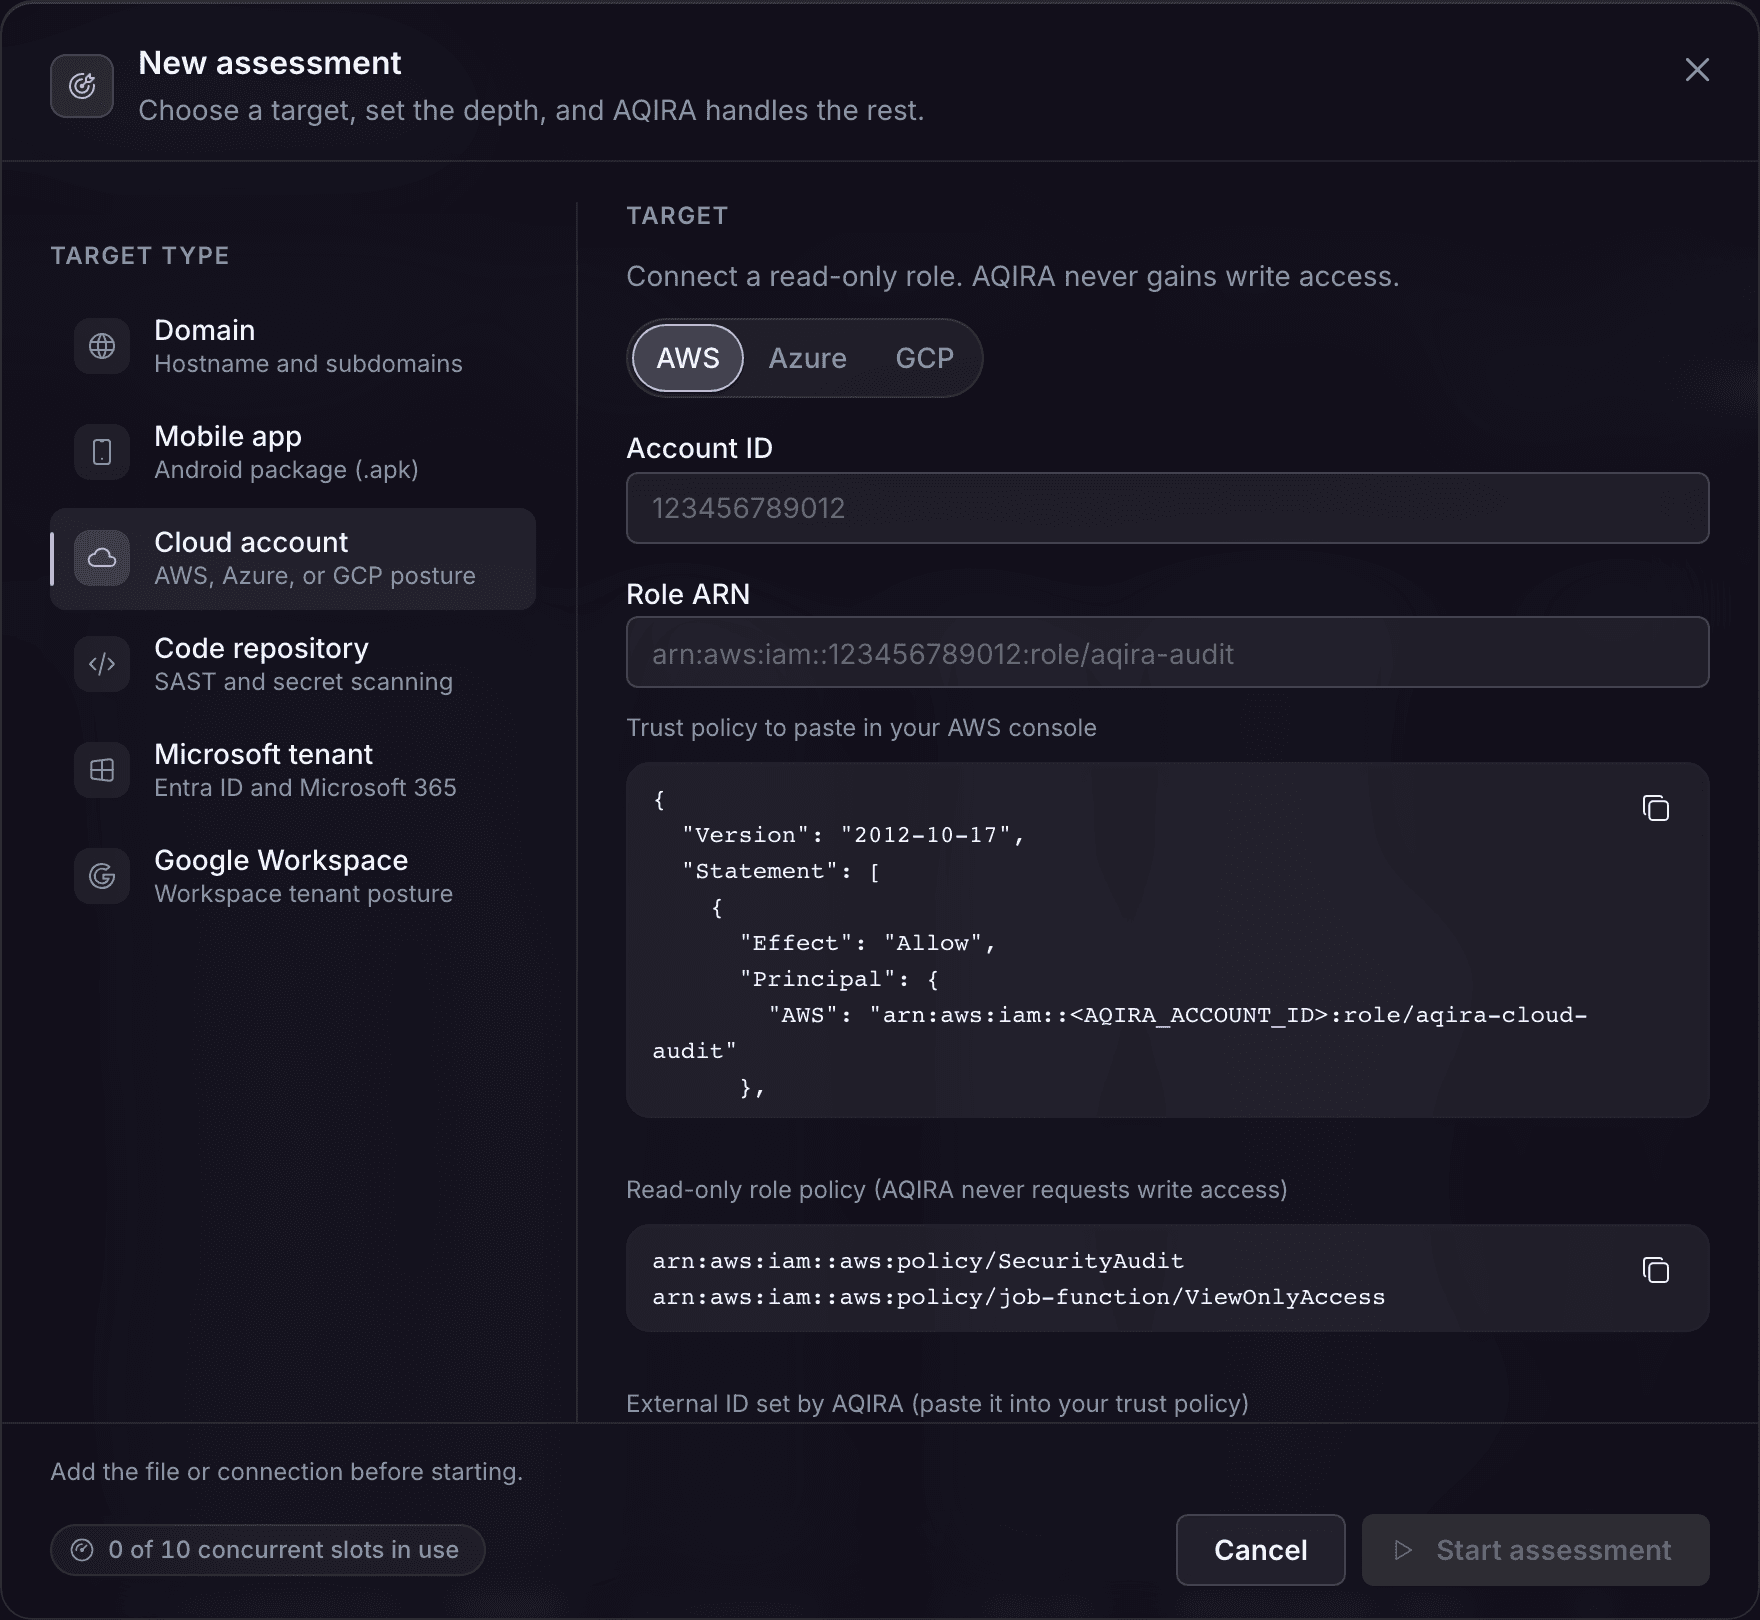
Task: Click the ViewOnlyAccess policy ARN line
Action: tap(1019, 1297)
